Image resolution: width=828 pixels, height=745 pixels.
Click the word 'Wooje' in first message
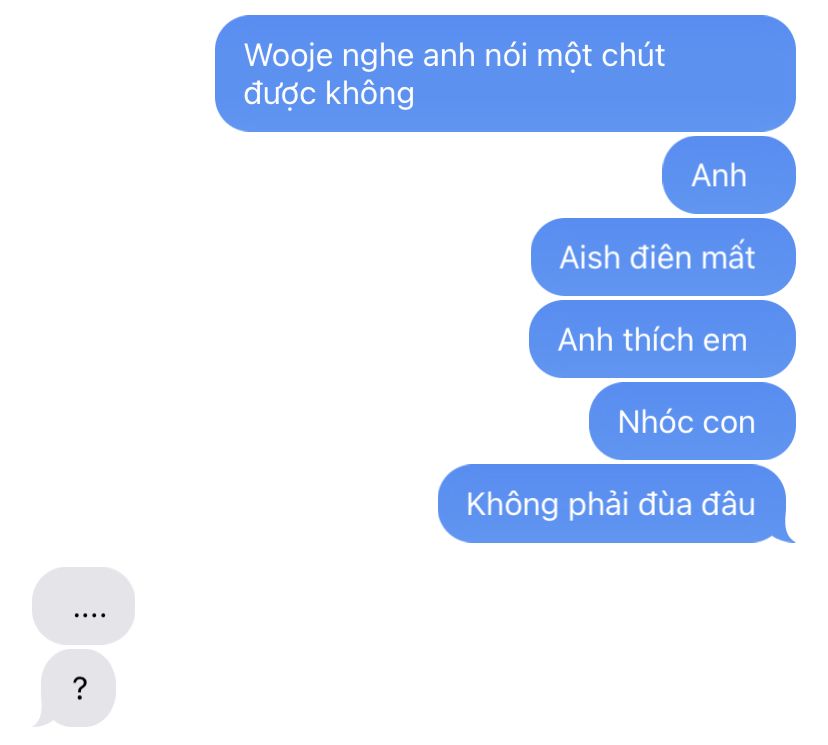288,55
